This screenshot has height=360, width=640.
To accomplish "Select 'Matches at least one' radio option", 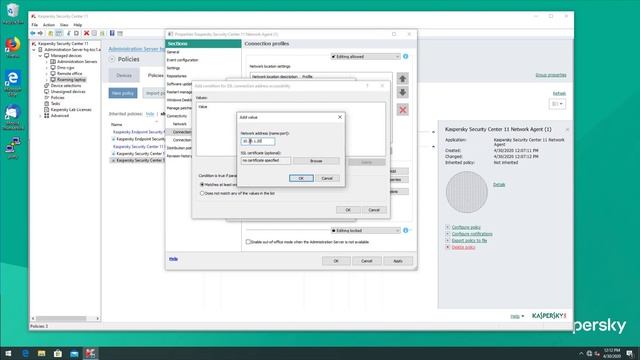I will pyautogui.click(x=202, y=184).
